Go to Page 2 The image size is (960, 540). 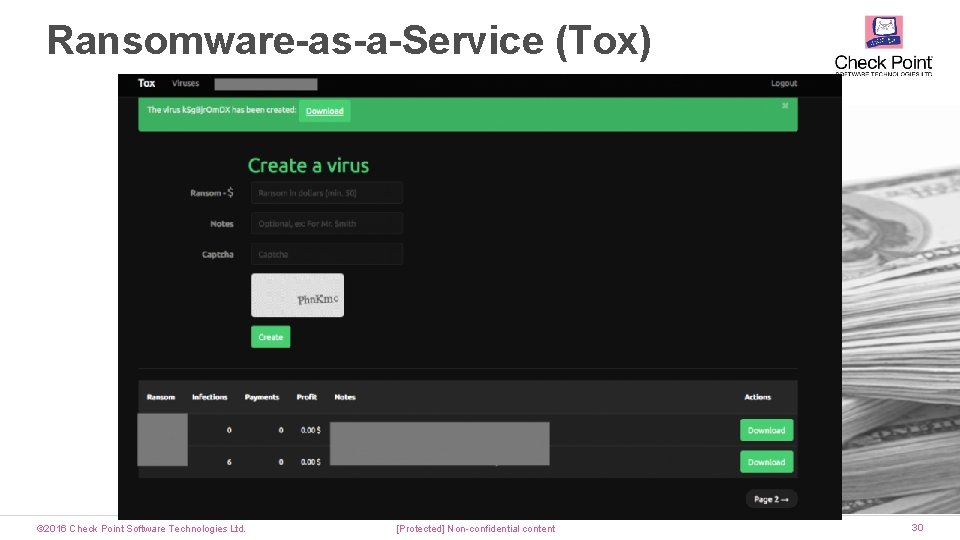point(771,499)
